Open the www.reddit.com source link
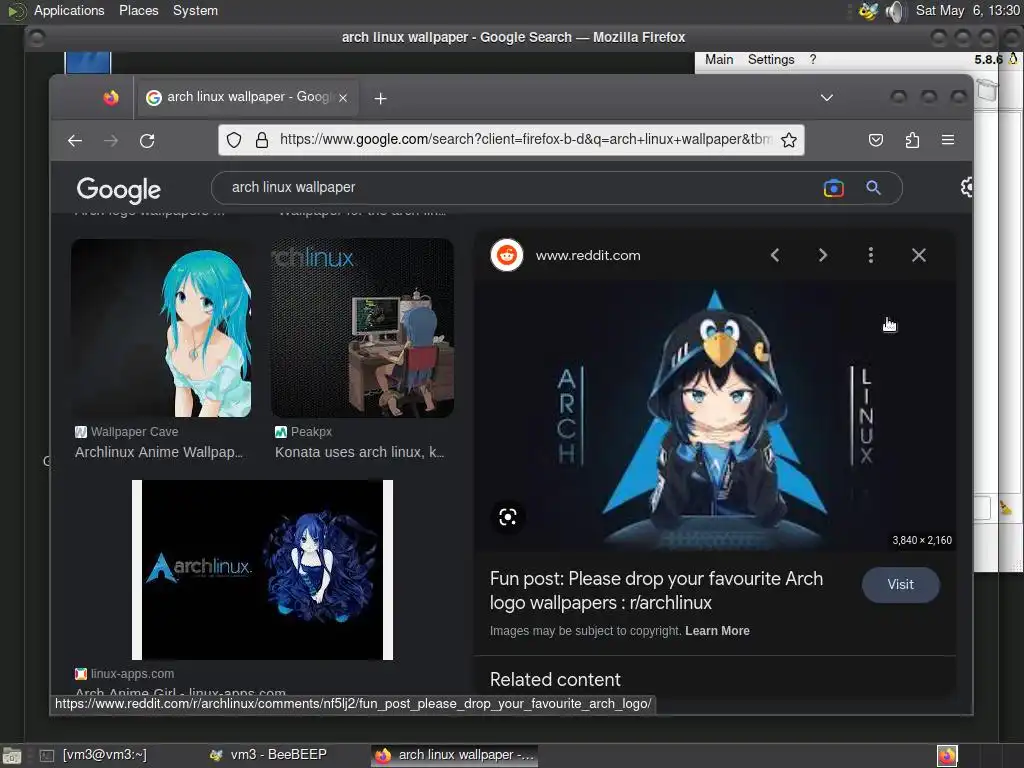This screenshot has width=1024, height=768. pos(588,255)
